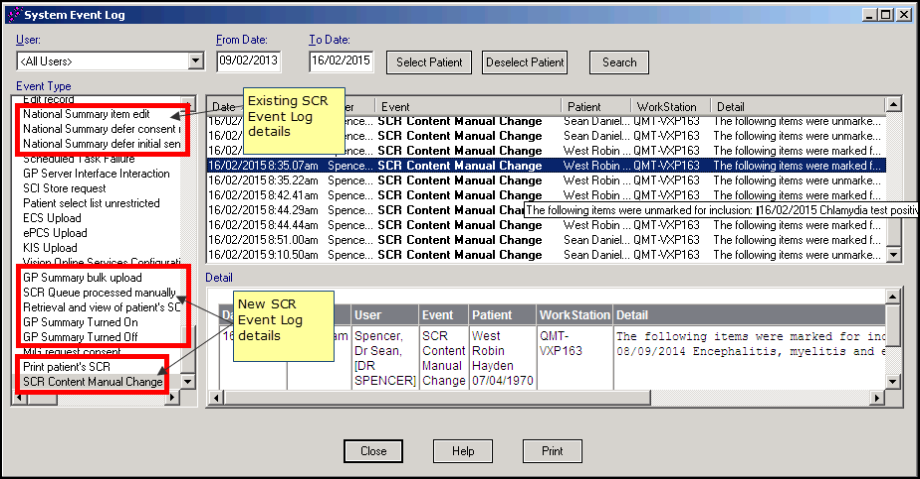Image resolution: width=920 pixels, height=479 pixels.
Task: Click the Help button
Action: point(462,451)
